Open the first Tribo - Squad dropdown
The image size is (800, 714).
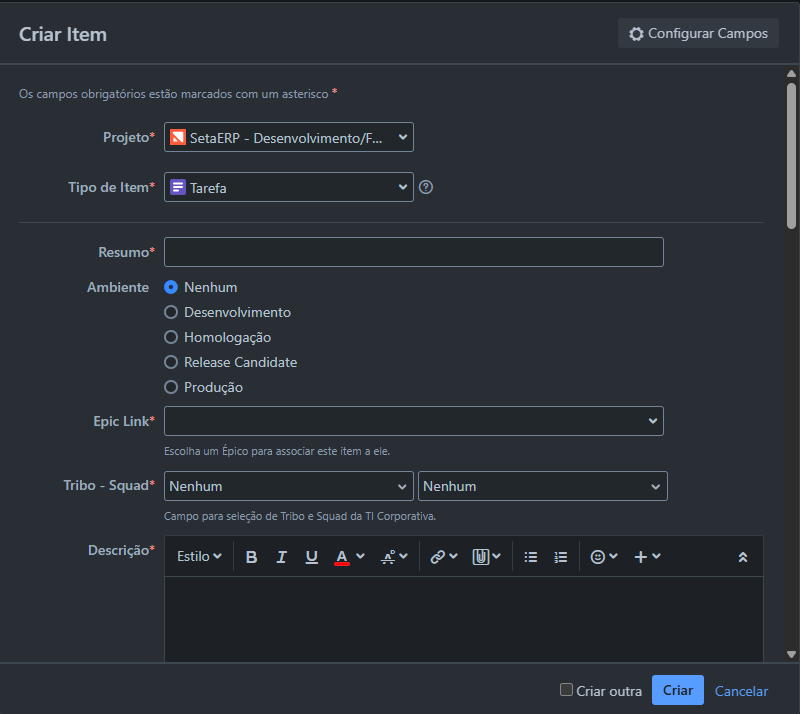coord(288,486)
